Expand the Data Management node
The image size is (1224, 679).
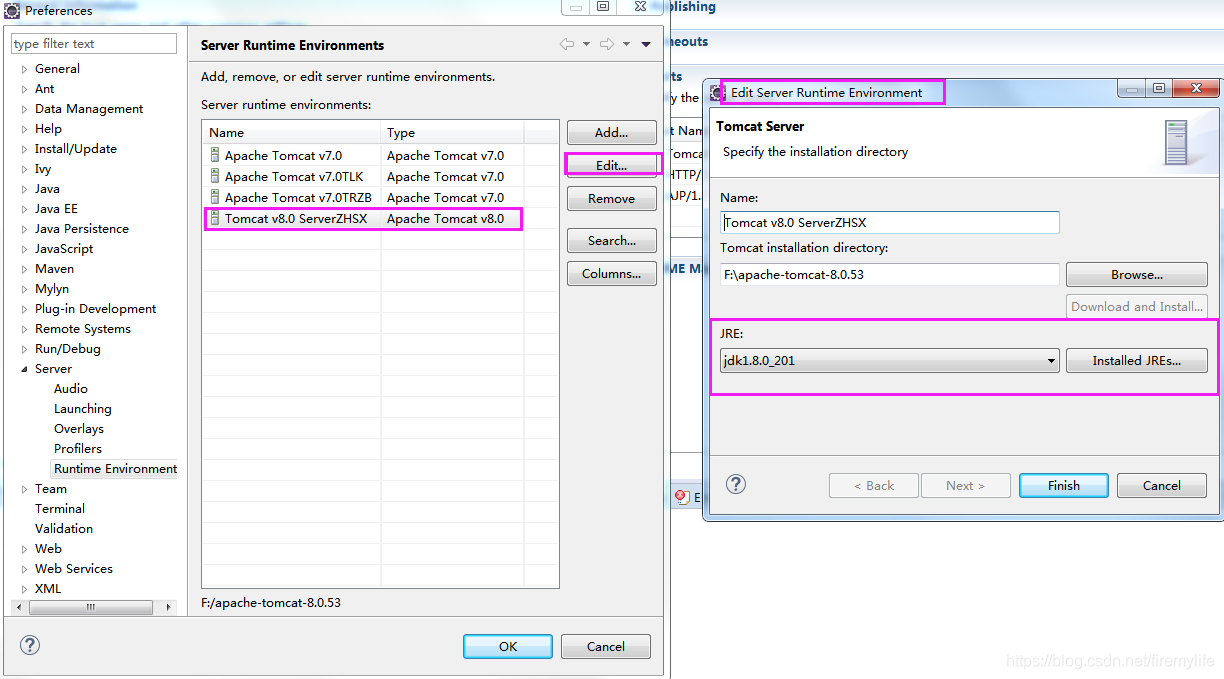click(x=25, y=109)
